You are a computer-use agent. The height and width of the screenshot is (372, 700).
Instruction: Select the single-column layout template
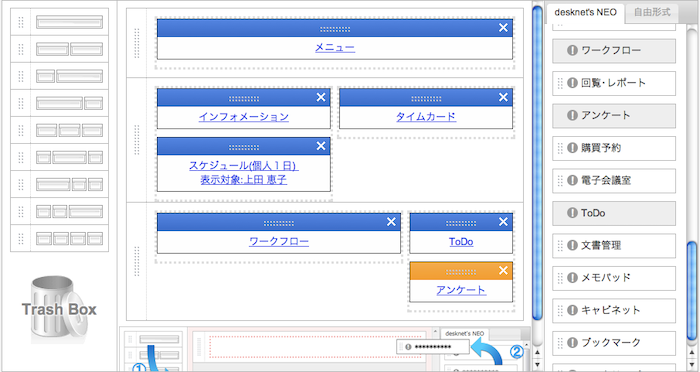[x=69, y=22]
